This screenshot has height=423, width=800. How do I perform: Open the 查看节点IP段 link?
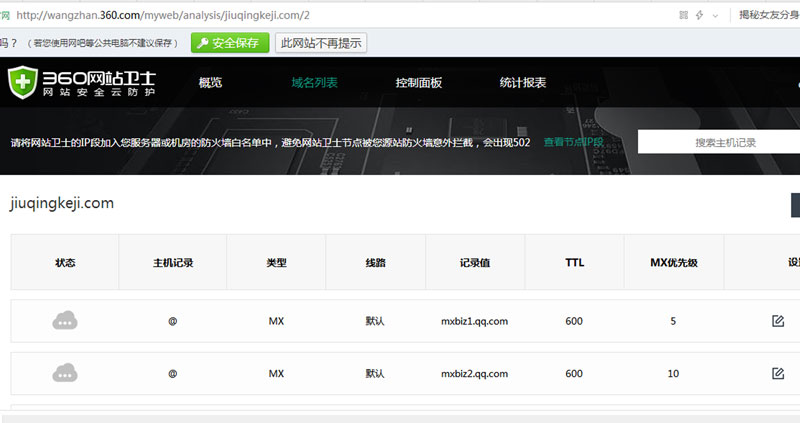tap(573, 142)
